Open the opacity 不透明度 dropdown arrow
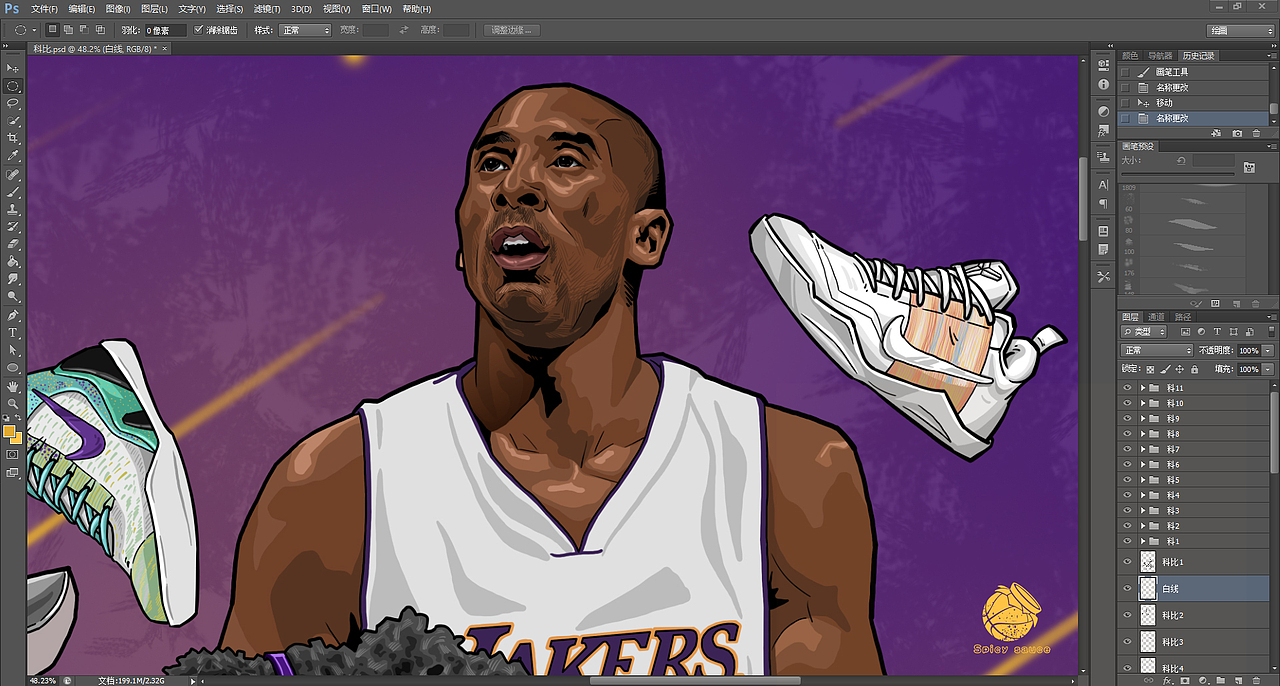 [x=1269, y=351]
